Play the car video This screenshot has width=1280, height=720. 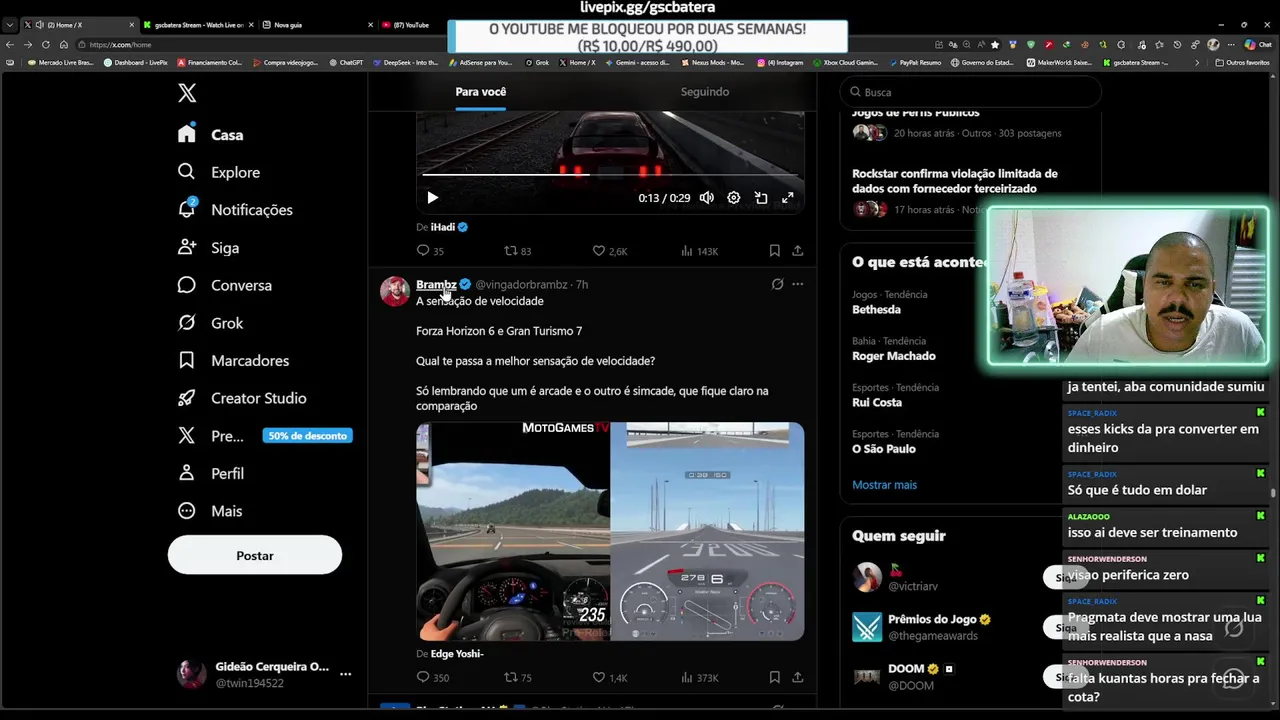pyautogui.click(x=432, y=198)
